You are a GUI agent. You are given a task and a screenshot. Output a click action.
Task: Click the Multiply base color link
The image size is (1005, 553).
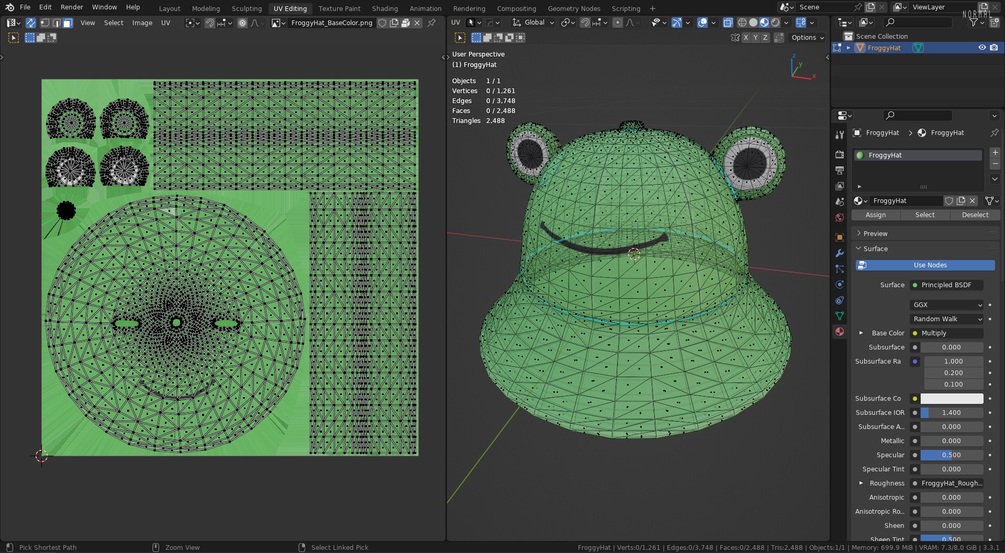click(x=947, y=333)
